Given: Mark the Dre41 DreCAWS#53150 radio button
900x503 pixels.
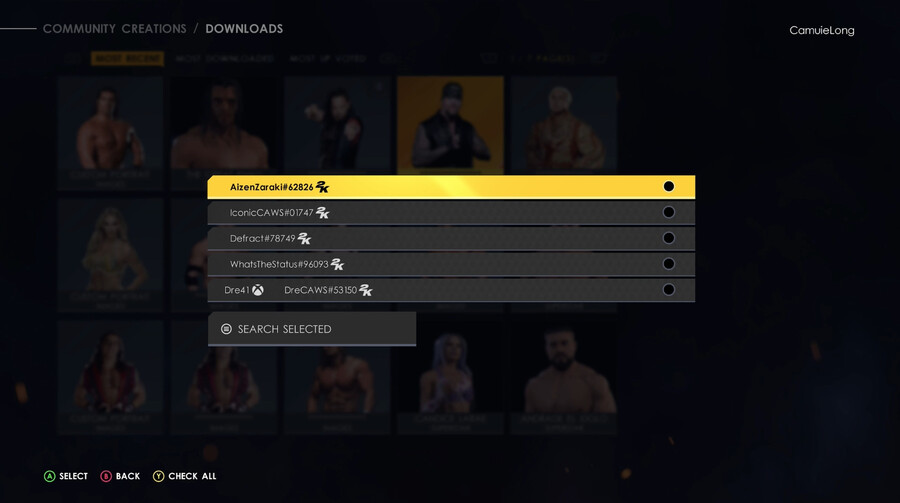Looking at the screenshot, I should pyautogui.click(x=669, y=290).
